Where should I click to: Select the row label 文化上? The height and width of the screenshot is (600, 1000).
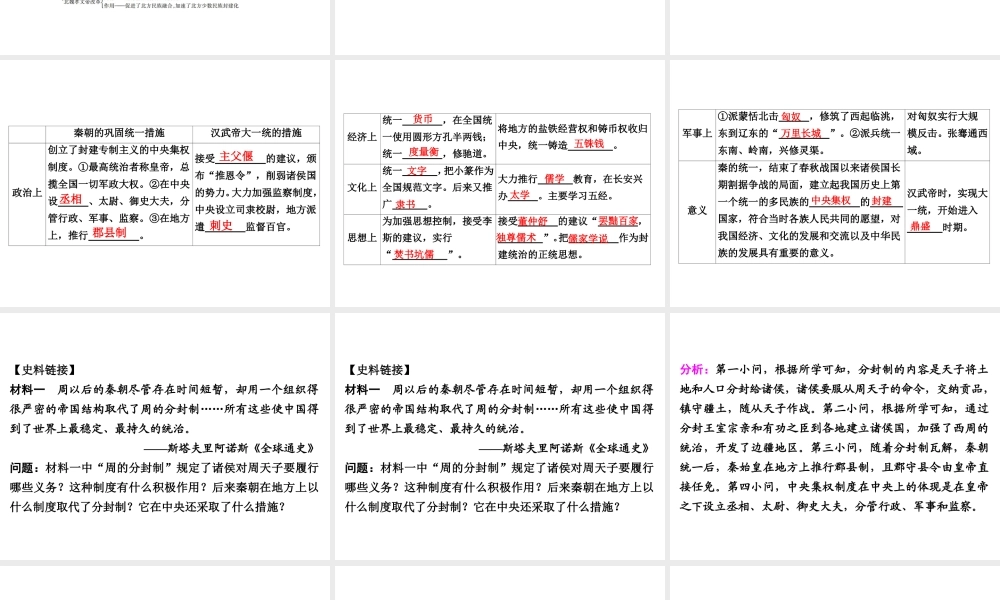click(362, 187)
